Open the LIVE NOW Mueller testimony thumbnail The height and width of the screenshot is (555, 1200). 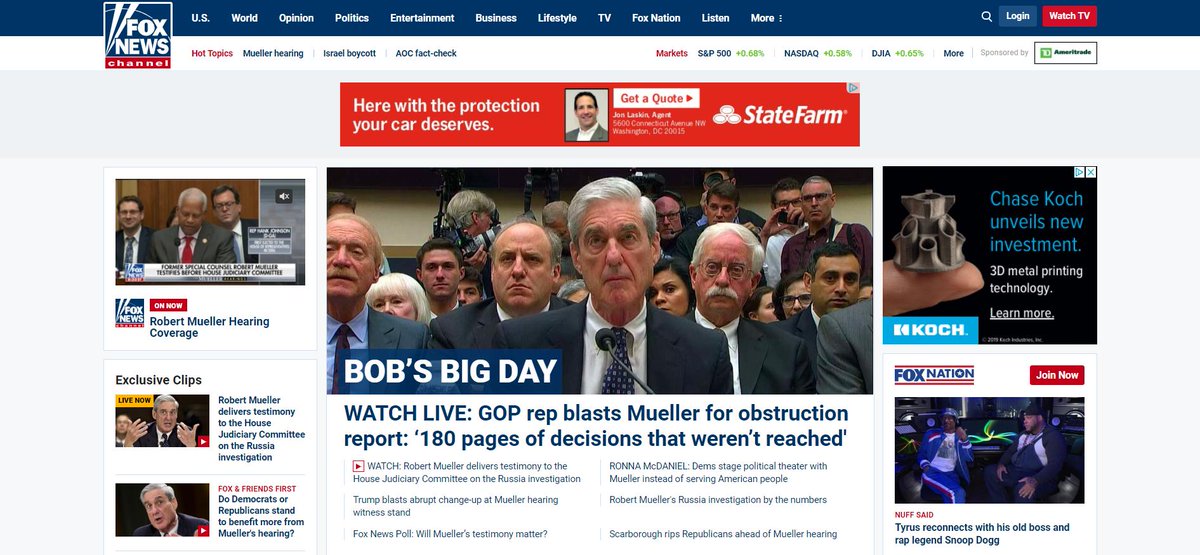162,421
